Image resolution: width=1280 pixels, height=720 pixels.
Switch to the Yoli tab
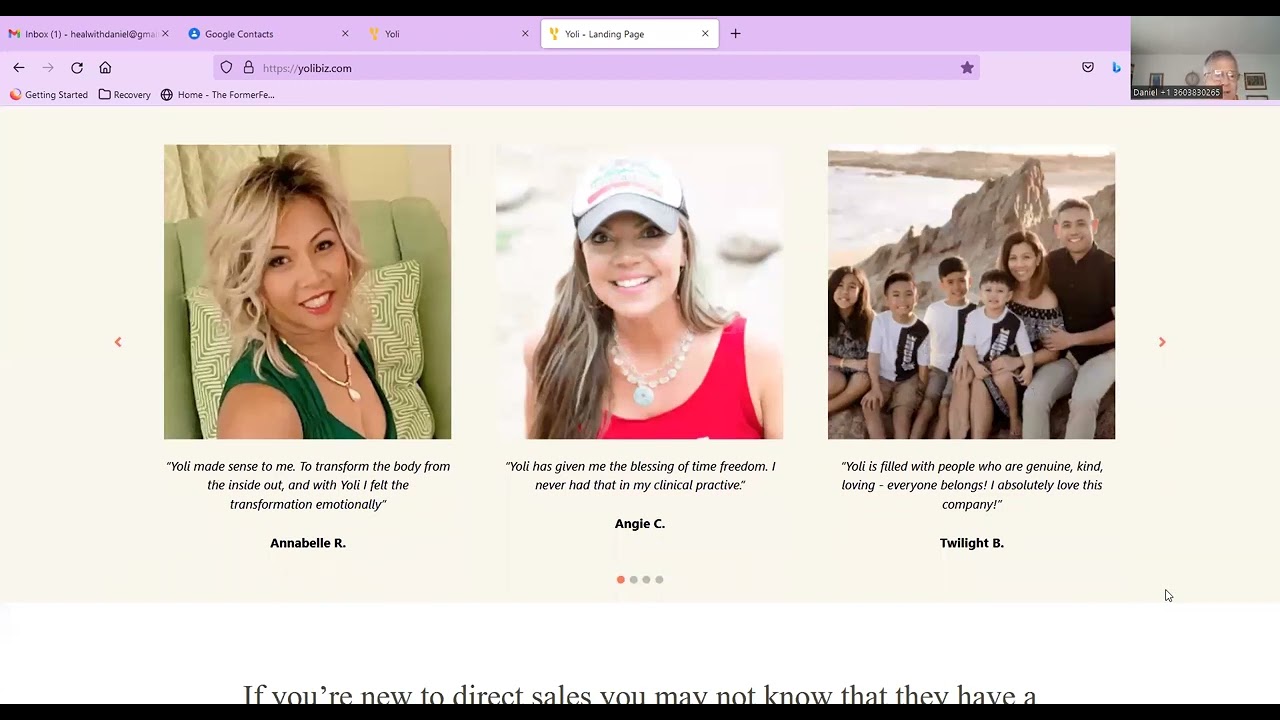(x=448, y=34)
